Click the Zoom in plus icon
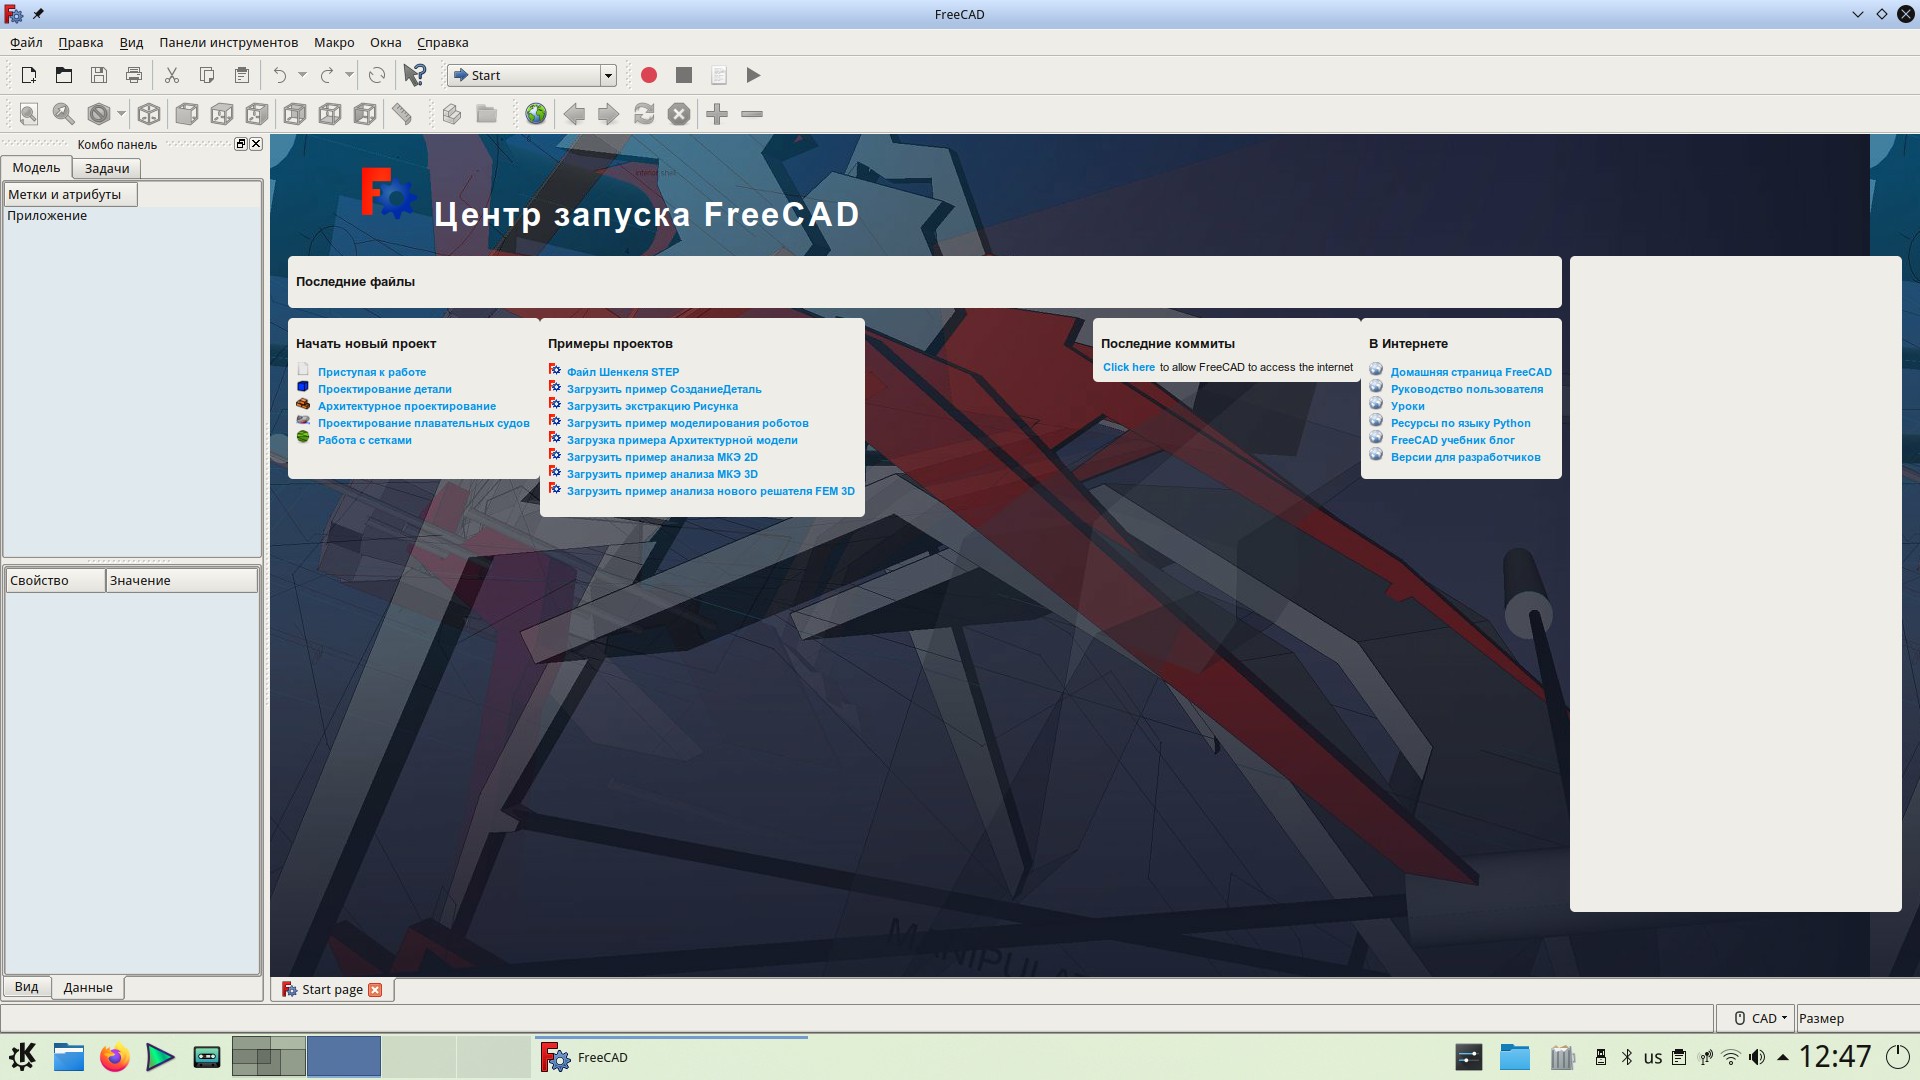 tap(717, 114)
